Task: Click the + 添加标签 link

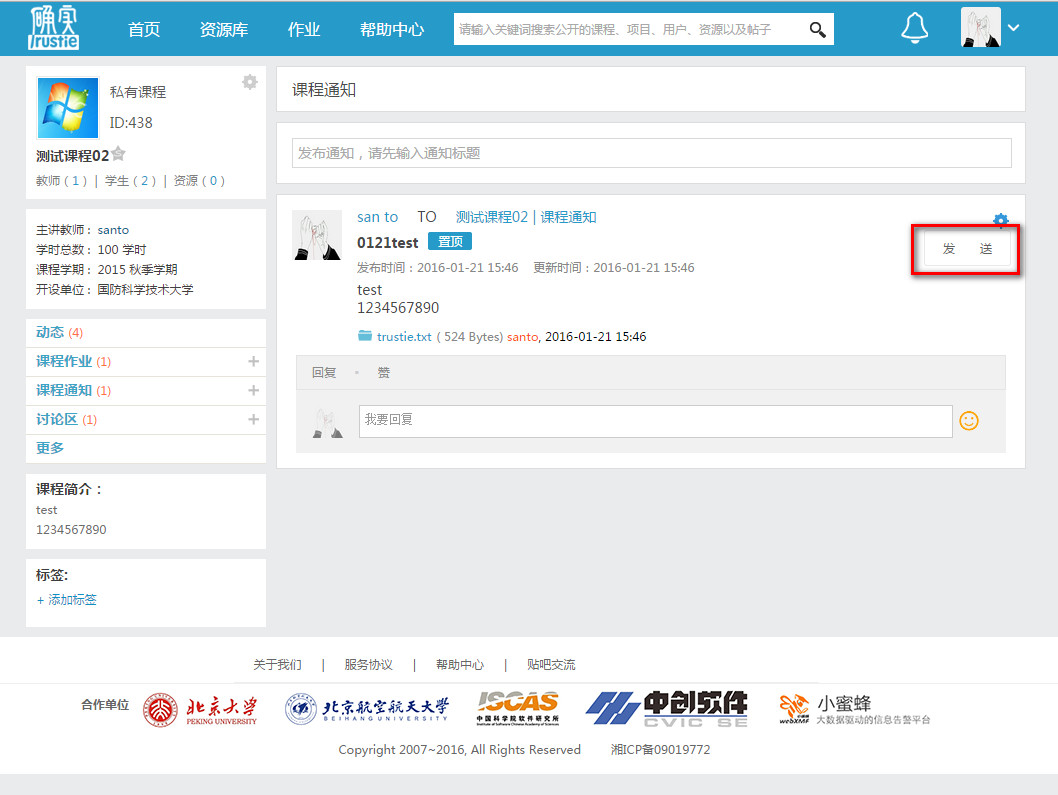Action: point(66,600)
